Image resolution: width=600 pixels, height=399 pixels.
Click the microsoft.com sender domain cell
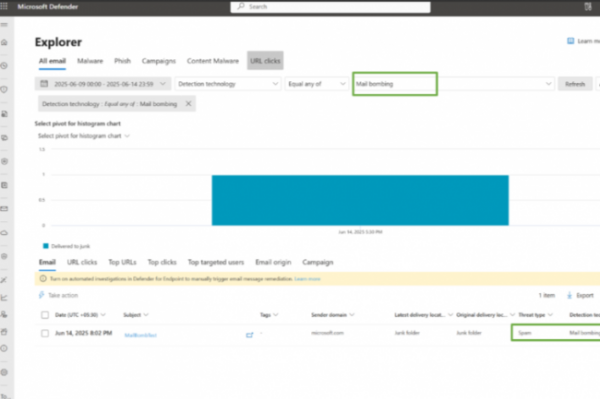click(328, 333)
